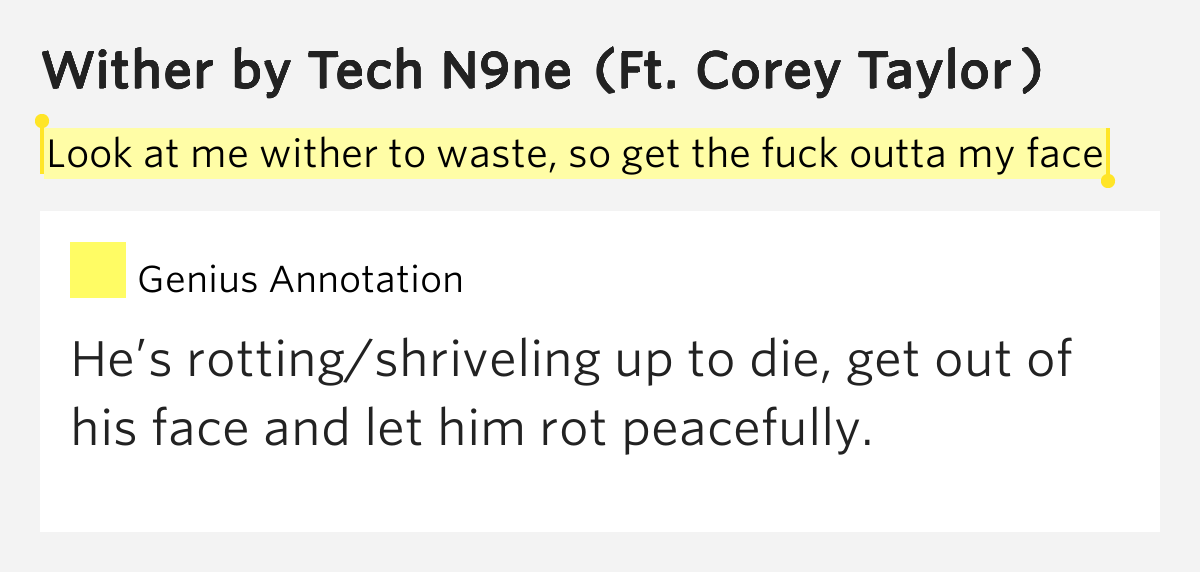Image resolution: width=1200 pixels, height=572 pixels.
Task: Click the highlight start handle dot
Action: pos(42,121)
